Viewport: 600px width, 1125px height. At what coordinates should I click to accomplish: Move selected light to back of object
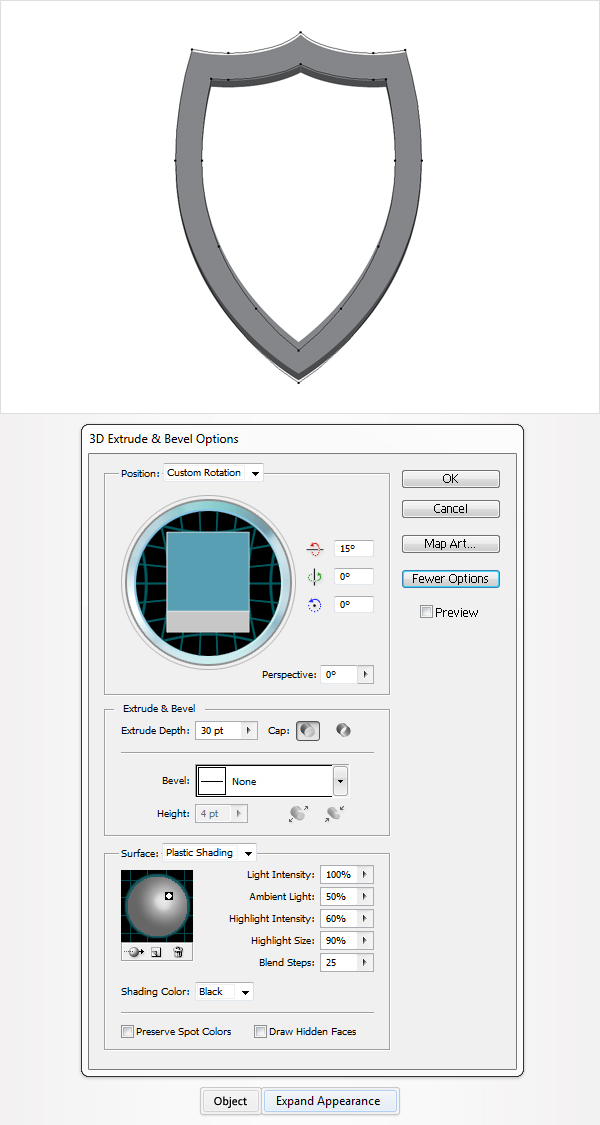[133, 952]
